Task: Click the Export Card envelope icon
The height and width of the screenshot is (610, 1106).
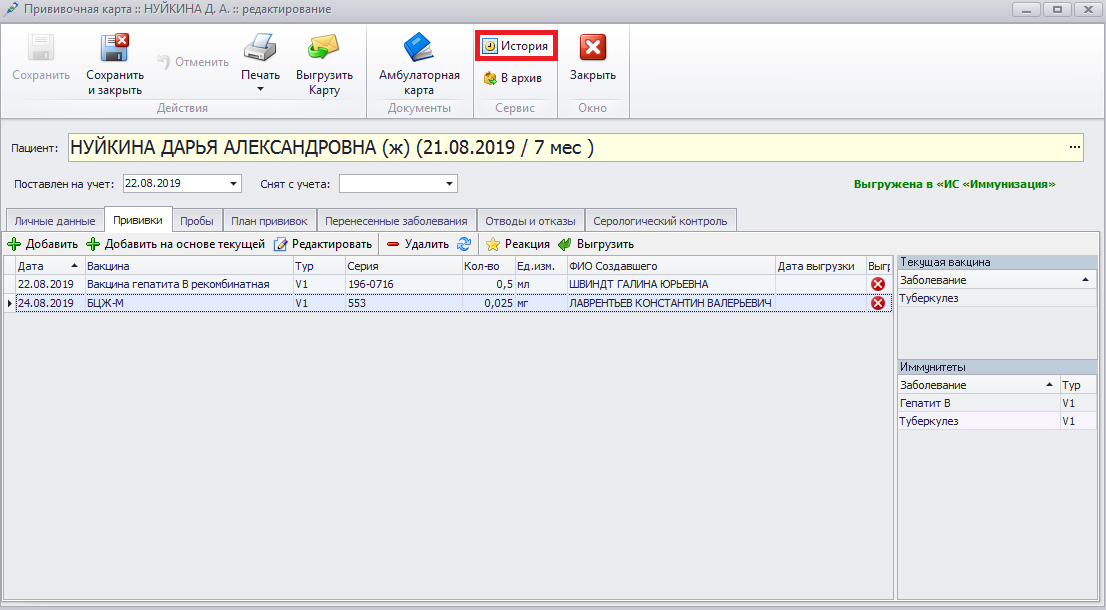Action: pyautogui.click(x=324, y=48)
